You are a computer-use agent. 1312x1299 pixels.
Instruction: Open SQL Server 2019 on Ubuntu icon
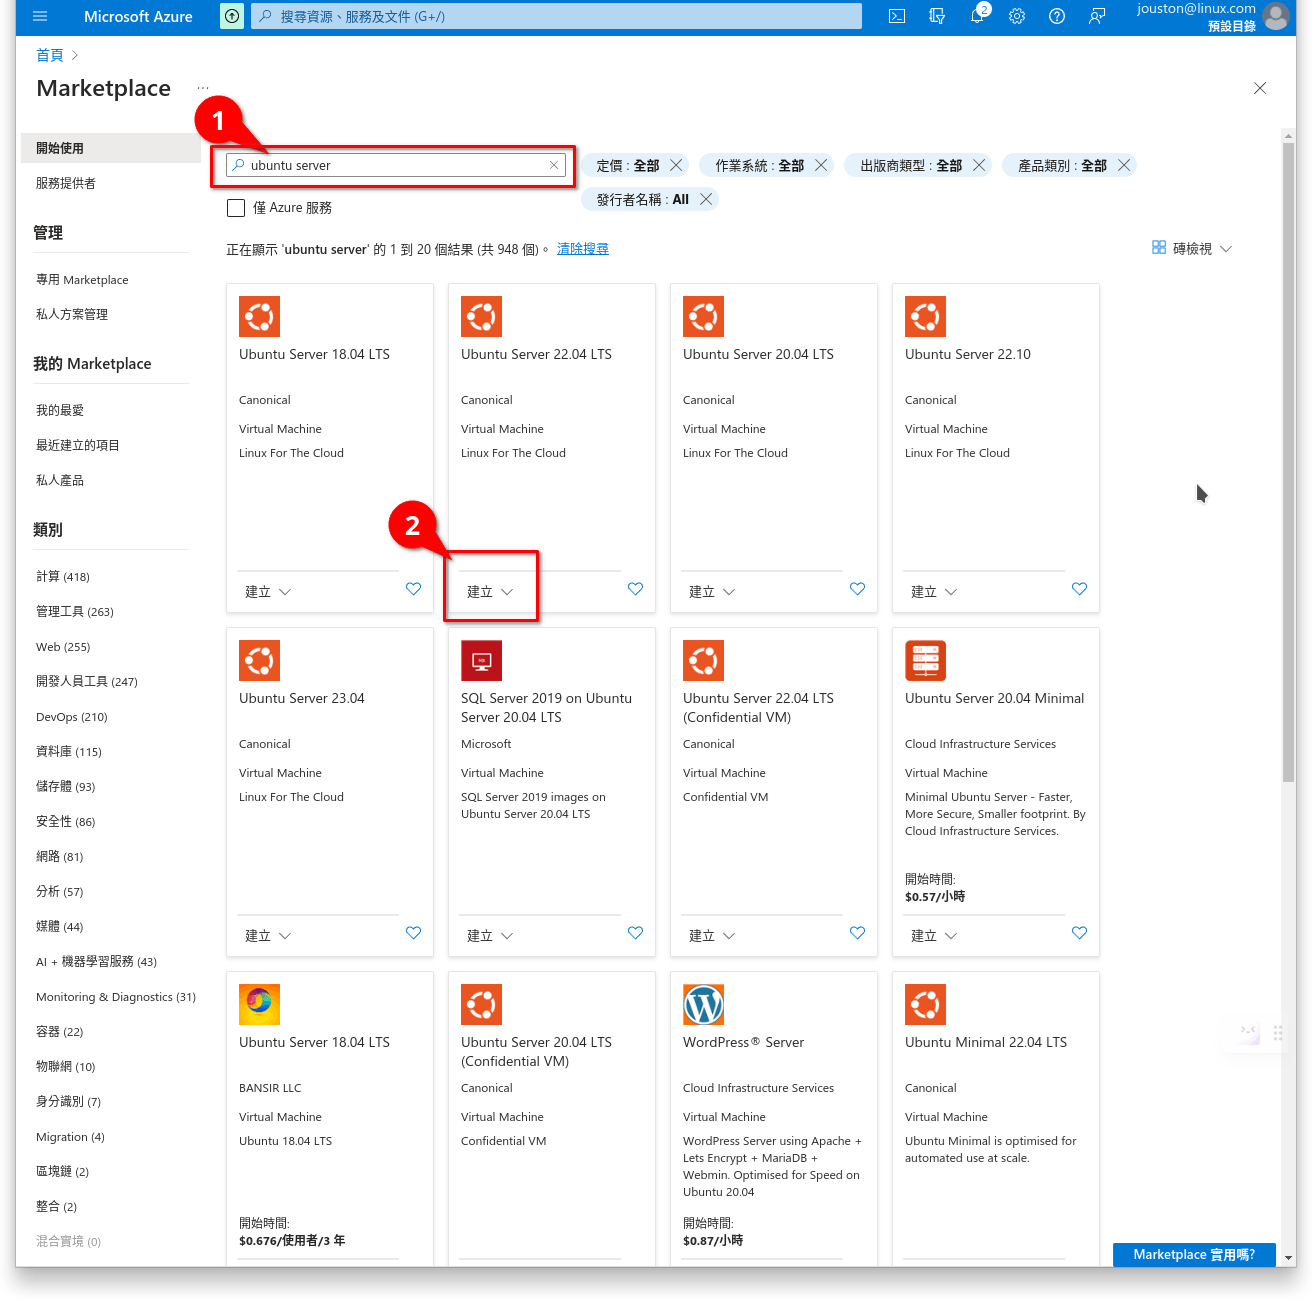(x=481, y=661)
